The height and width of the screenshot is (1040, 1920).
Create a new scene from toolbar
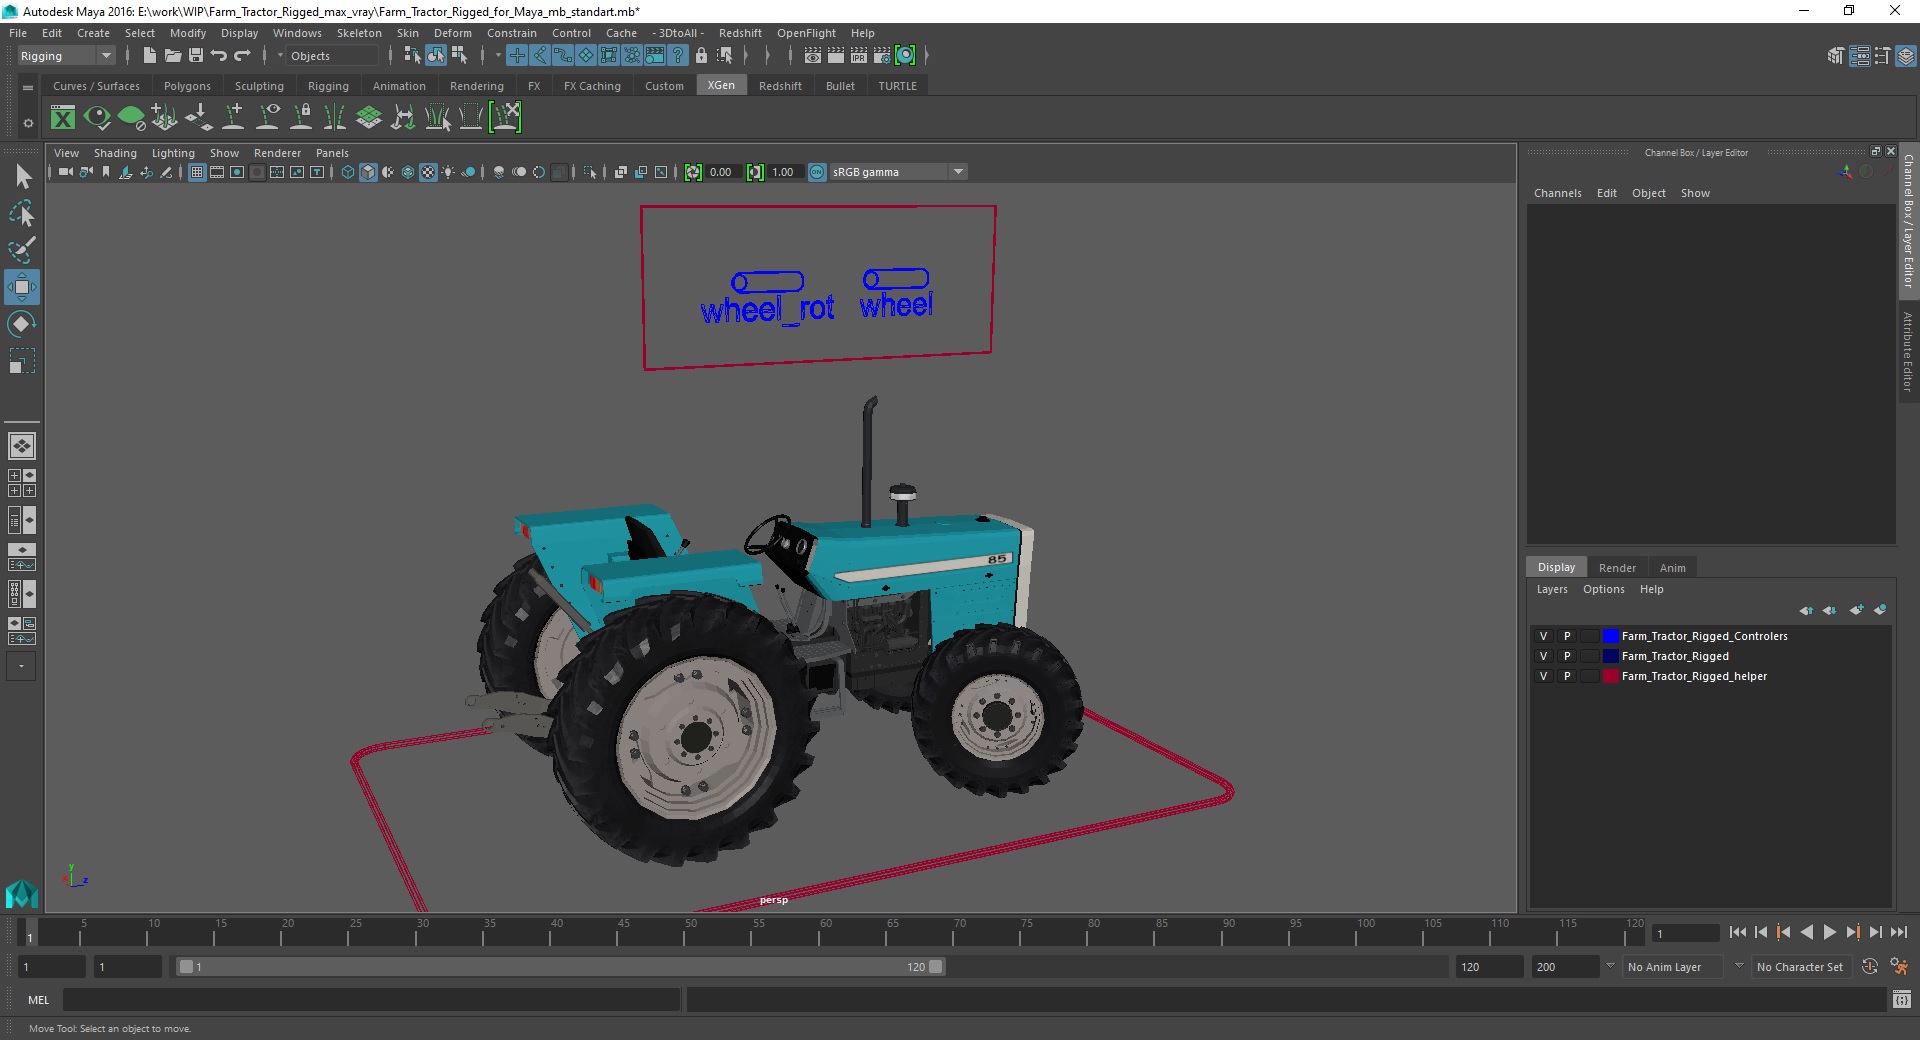149,56
